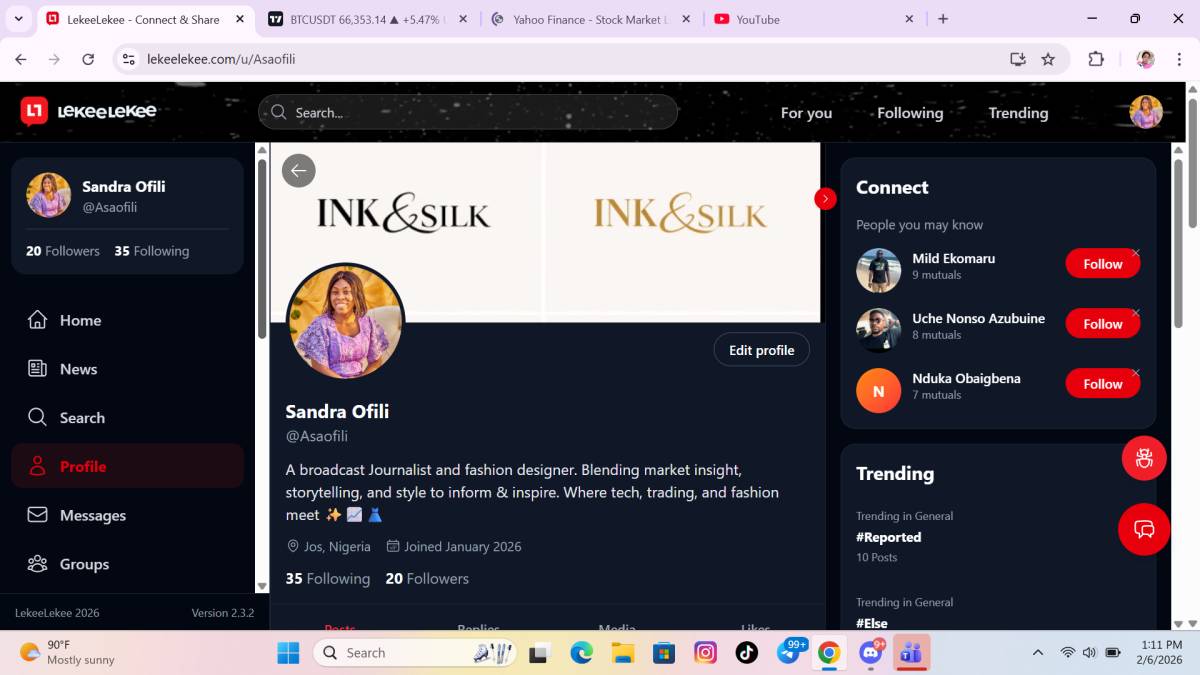Click weather widget showing 90°F

click(66, 653)
